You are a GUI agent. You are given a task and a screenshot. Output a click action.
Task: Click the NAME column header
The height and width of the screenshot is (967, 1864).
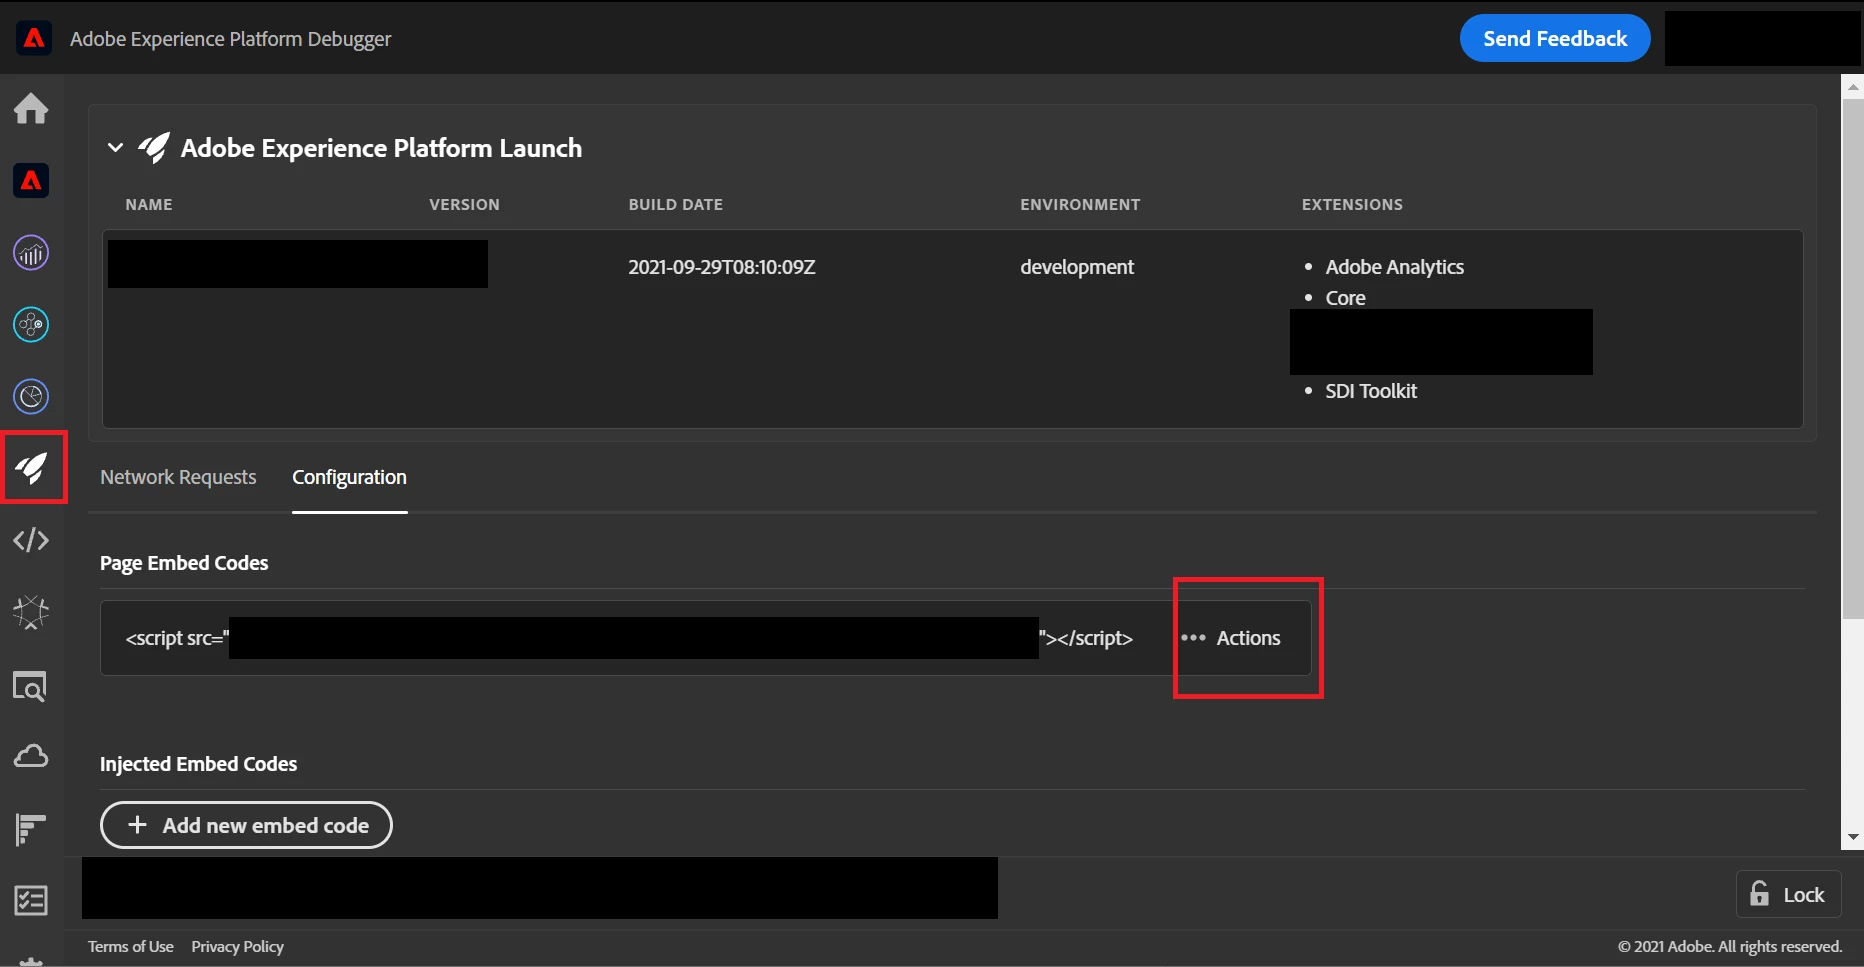149,204
